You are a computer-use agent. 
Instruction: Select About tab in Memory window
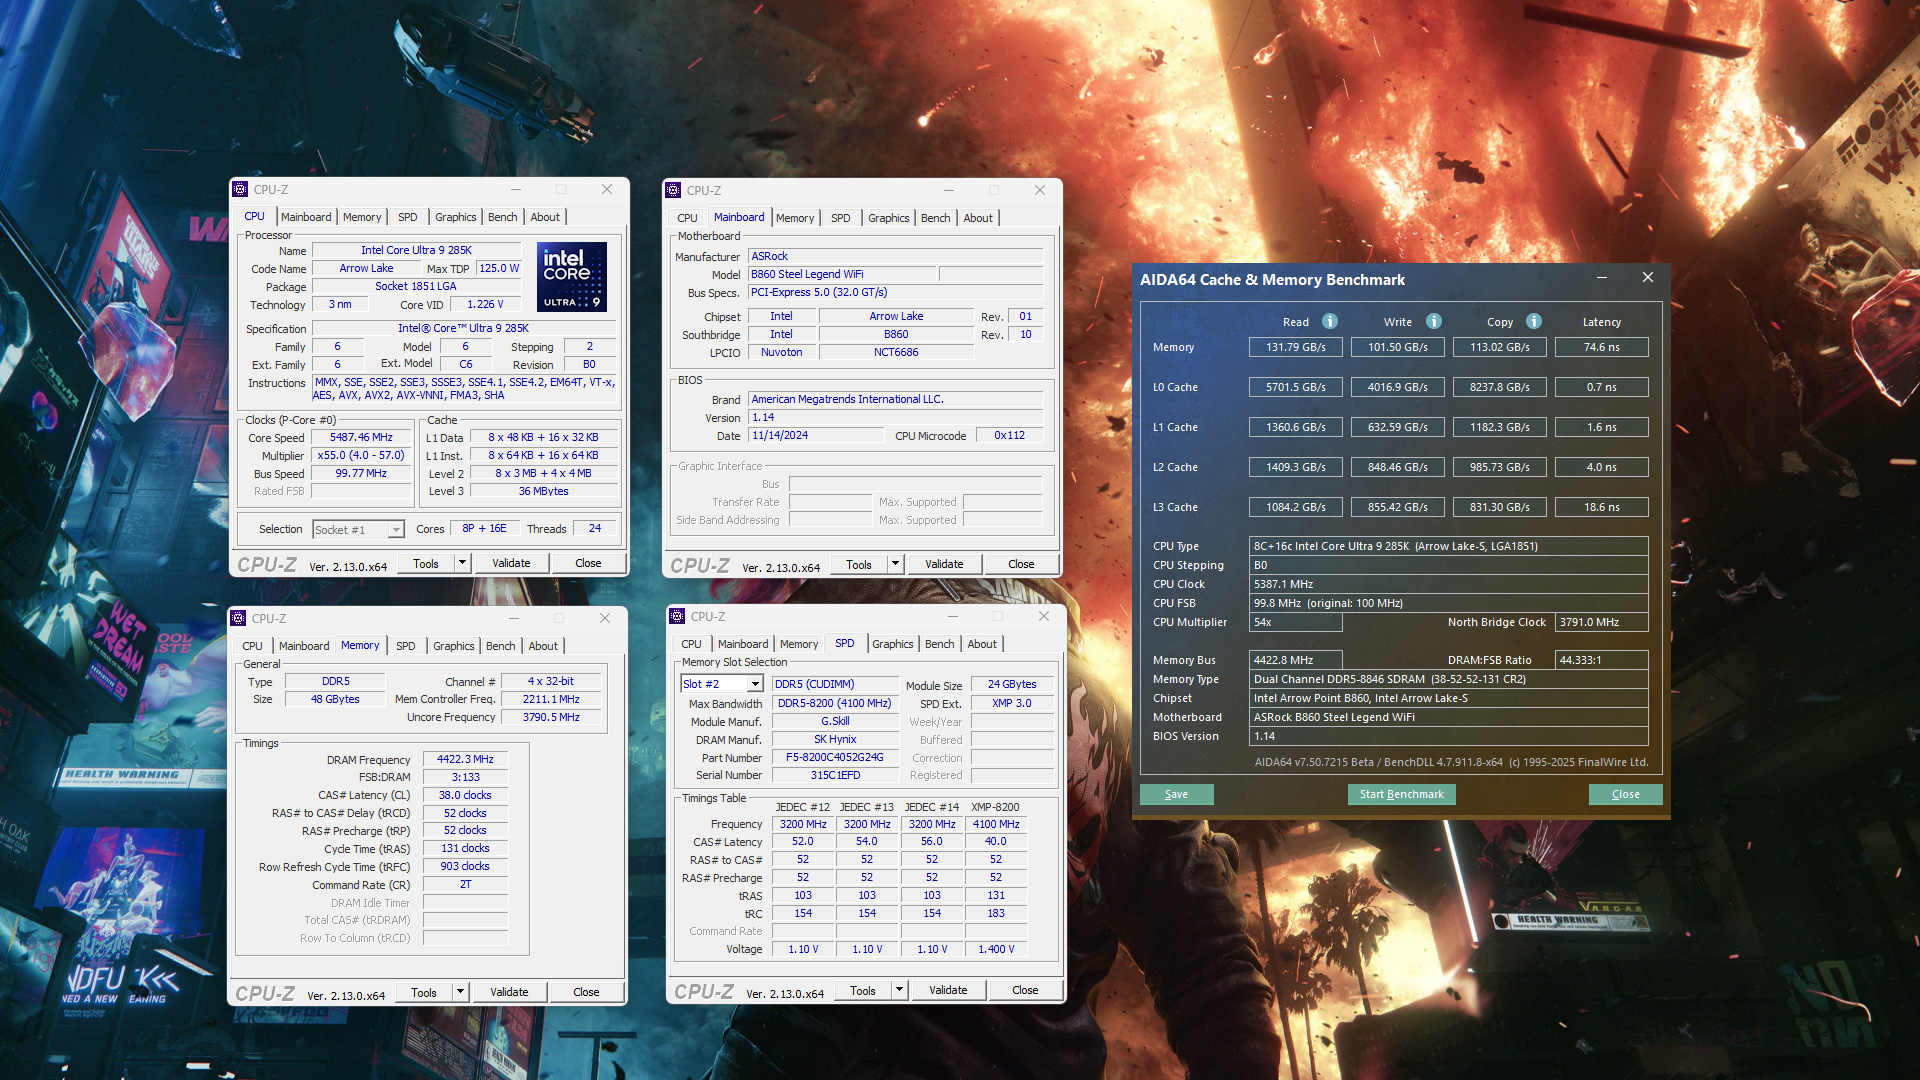tap(543, 646)
